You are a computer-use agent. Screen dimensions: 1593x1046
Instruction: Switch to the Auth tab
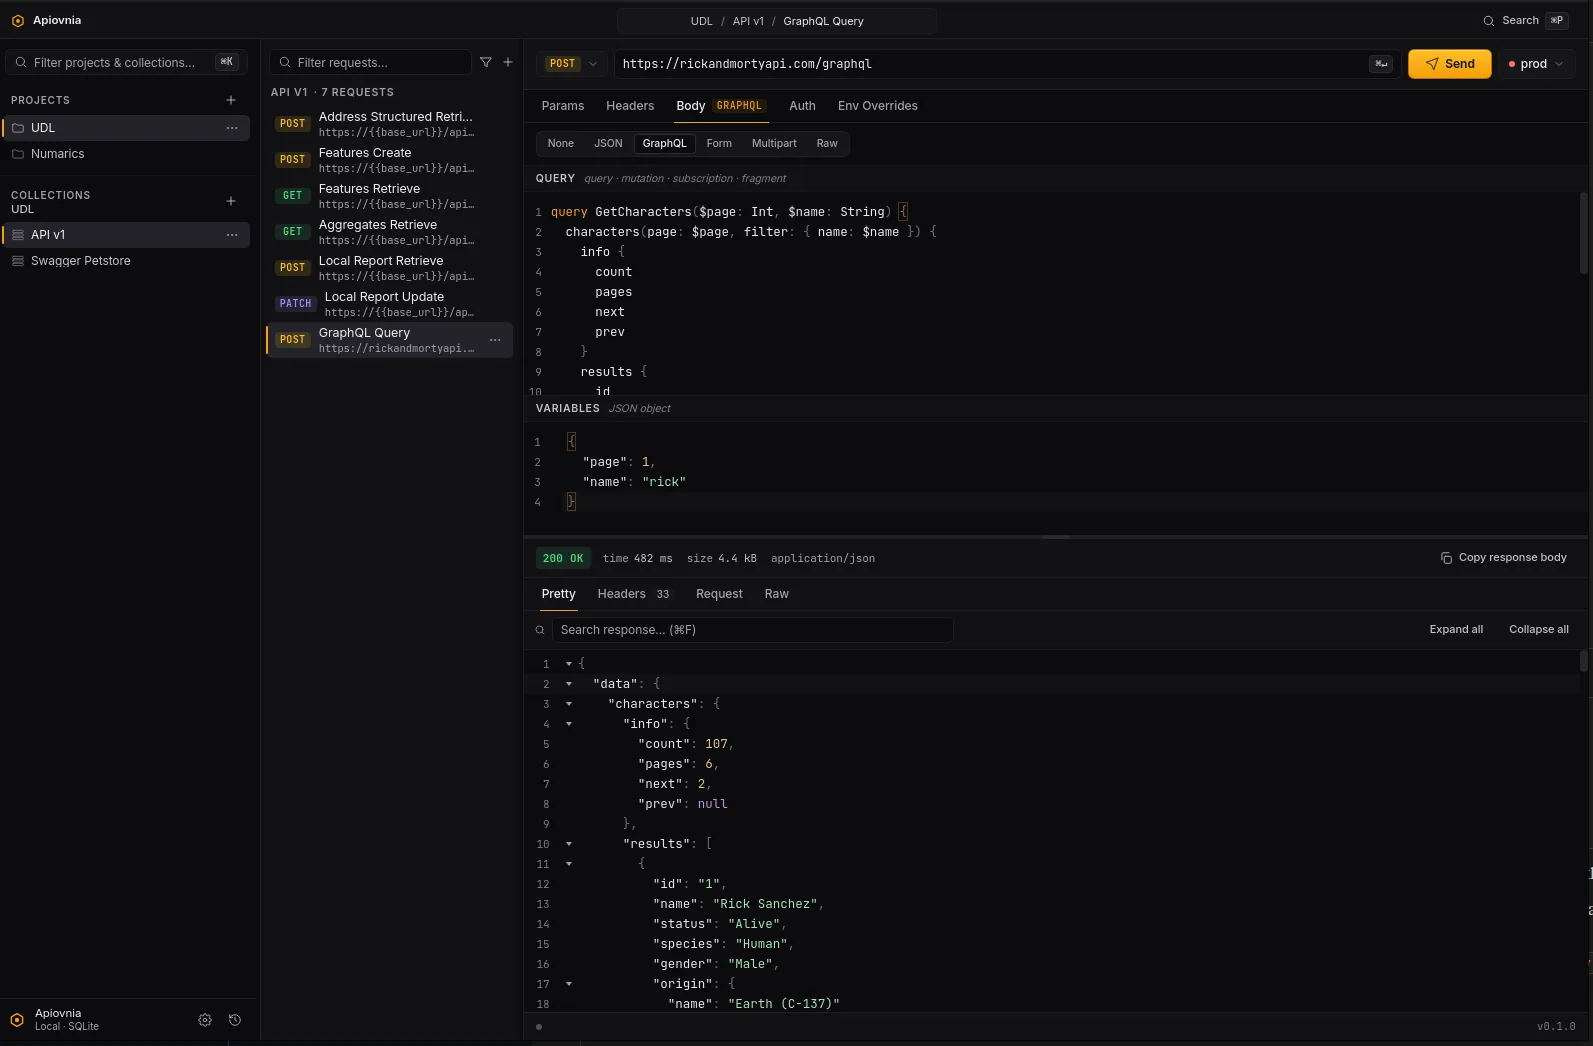coord(802,106)
